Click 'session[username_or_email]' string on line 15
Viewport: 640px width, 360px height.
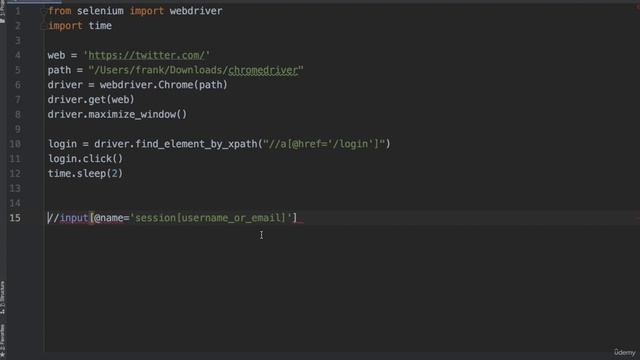[211, 218]
